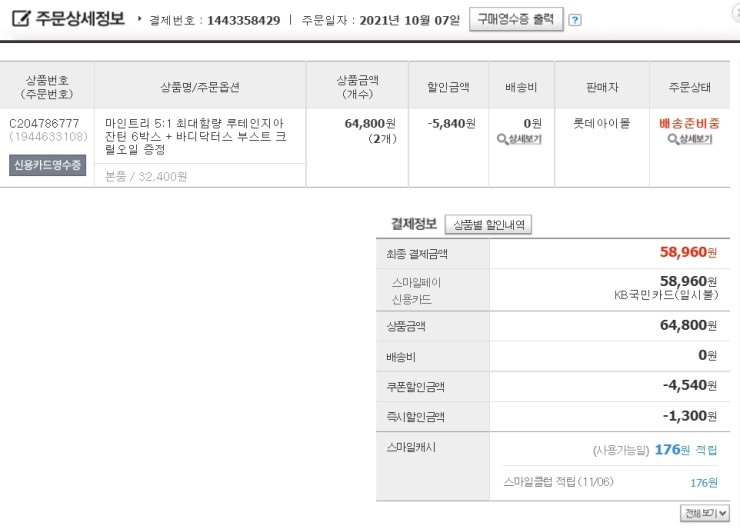Click the 배송비 column header
The width and height of the screenshot is (740, 529).
pos(521,87)
